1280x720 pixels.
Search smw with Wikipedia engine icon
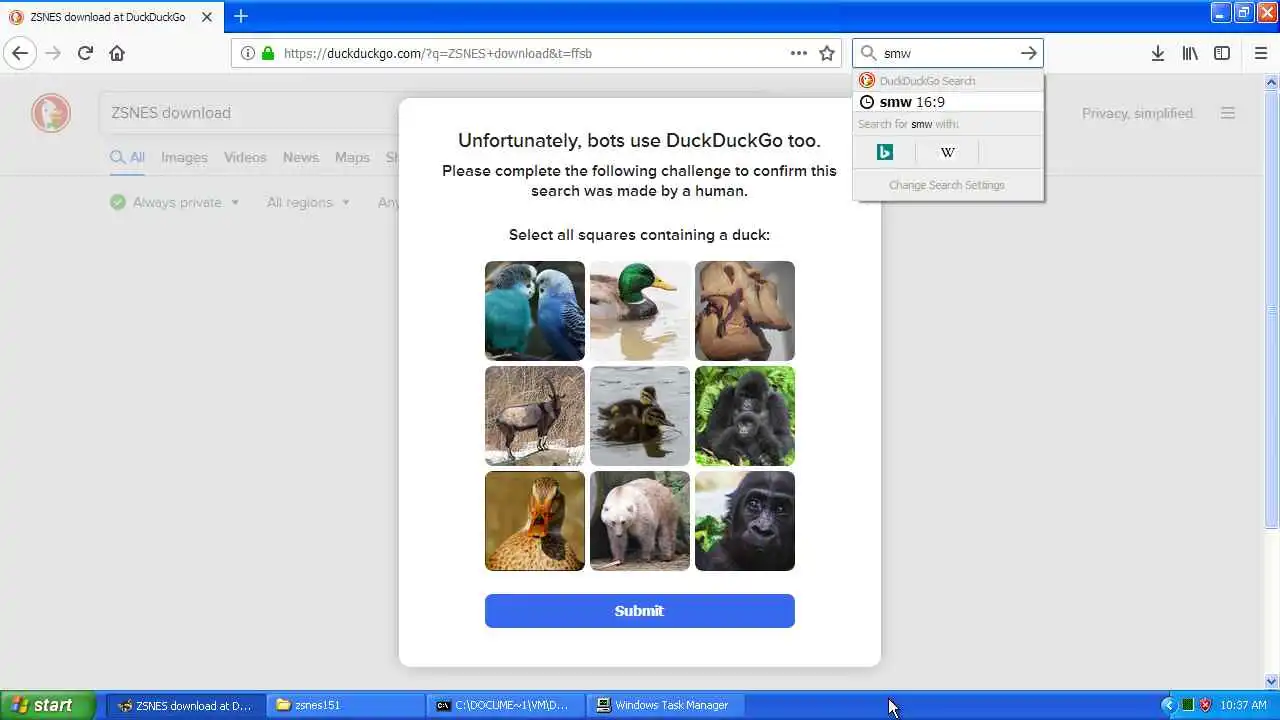[x=947, y=152]
